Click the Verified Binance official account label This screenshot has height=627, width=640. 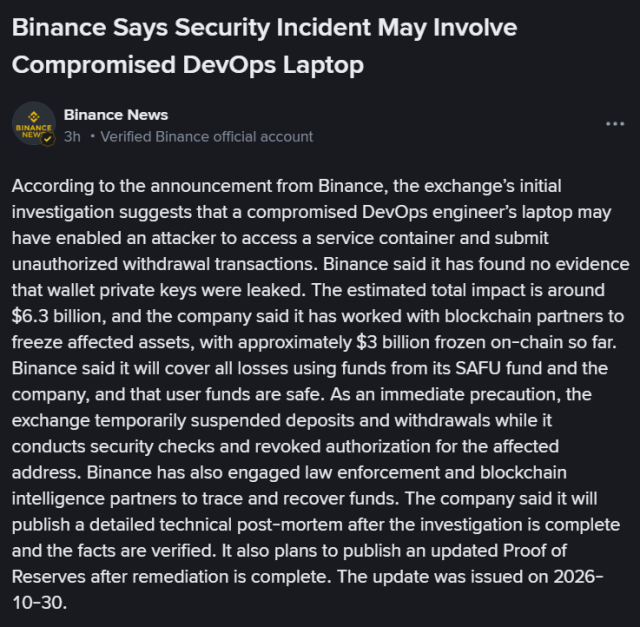207,137
